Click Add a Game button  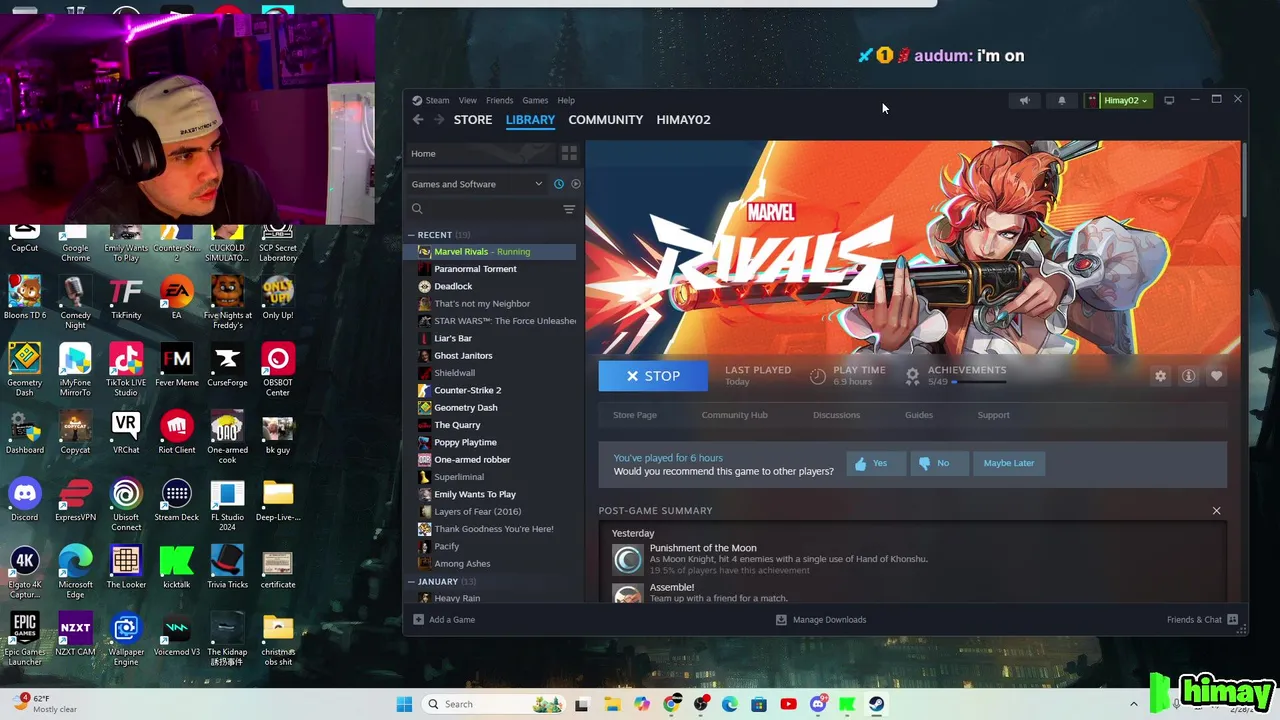point(444,620)
